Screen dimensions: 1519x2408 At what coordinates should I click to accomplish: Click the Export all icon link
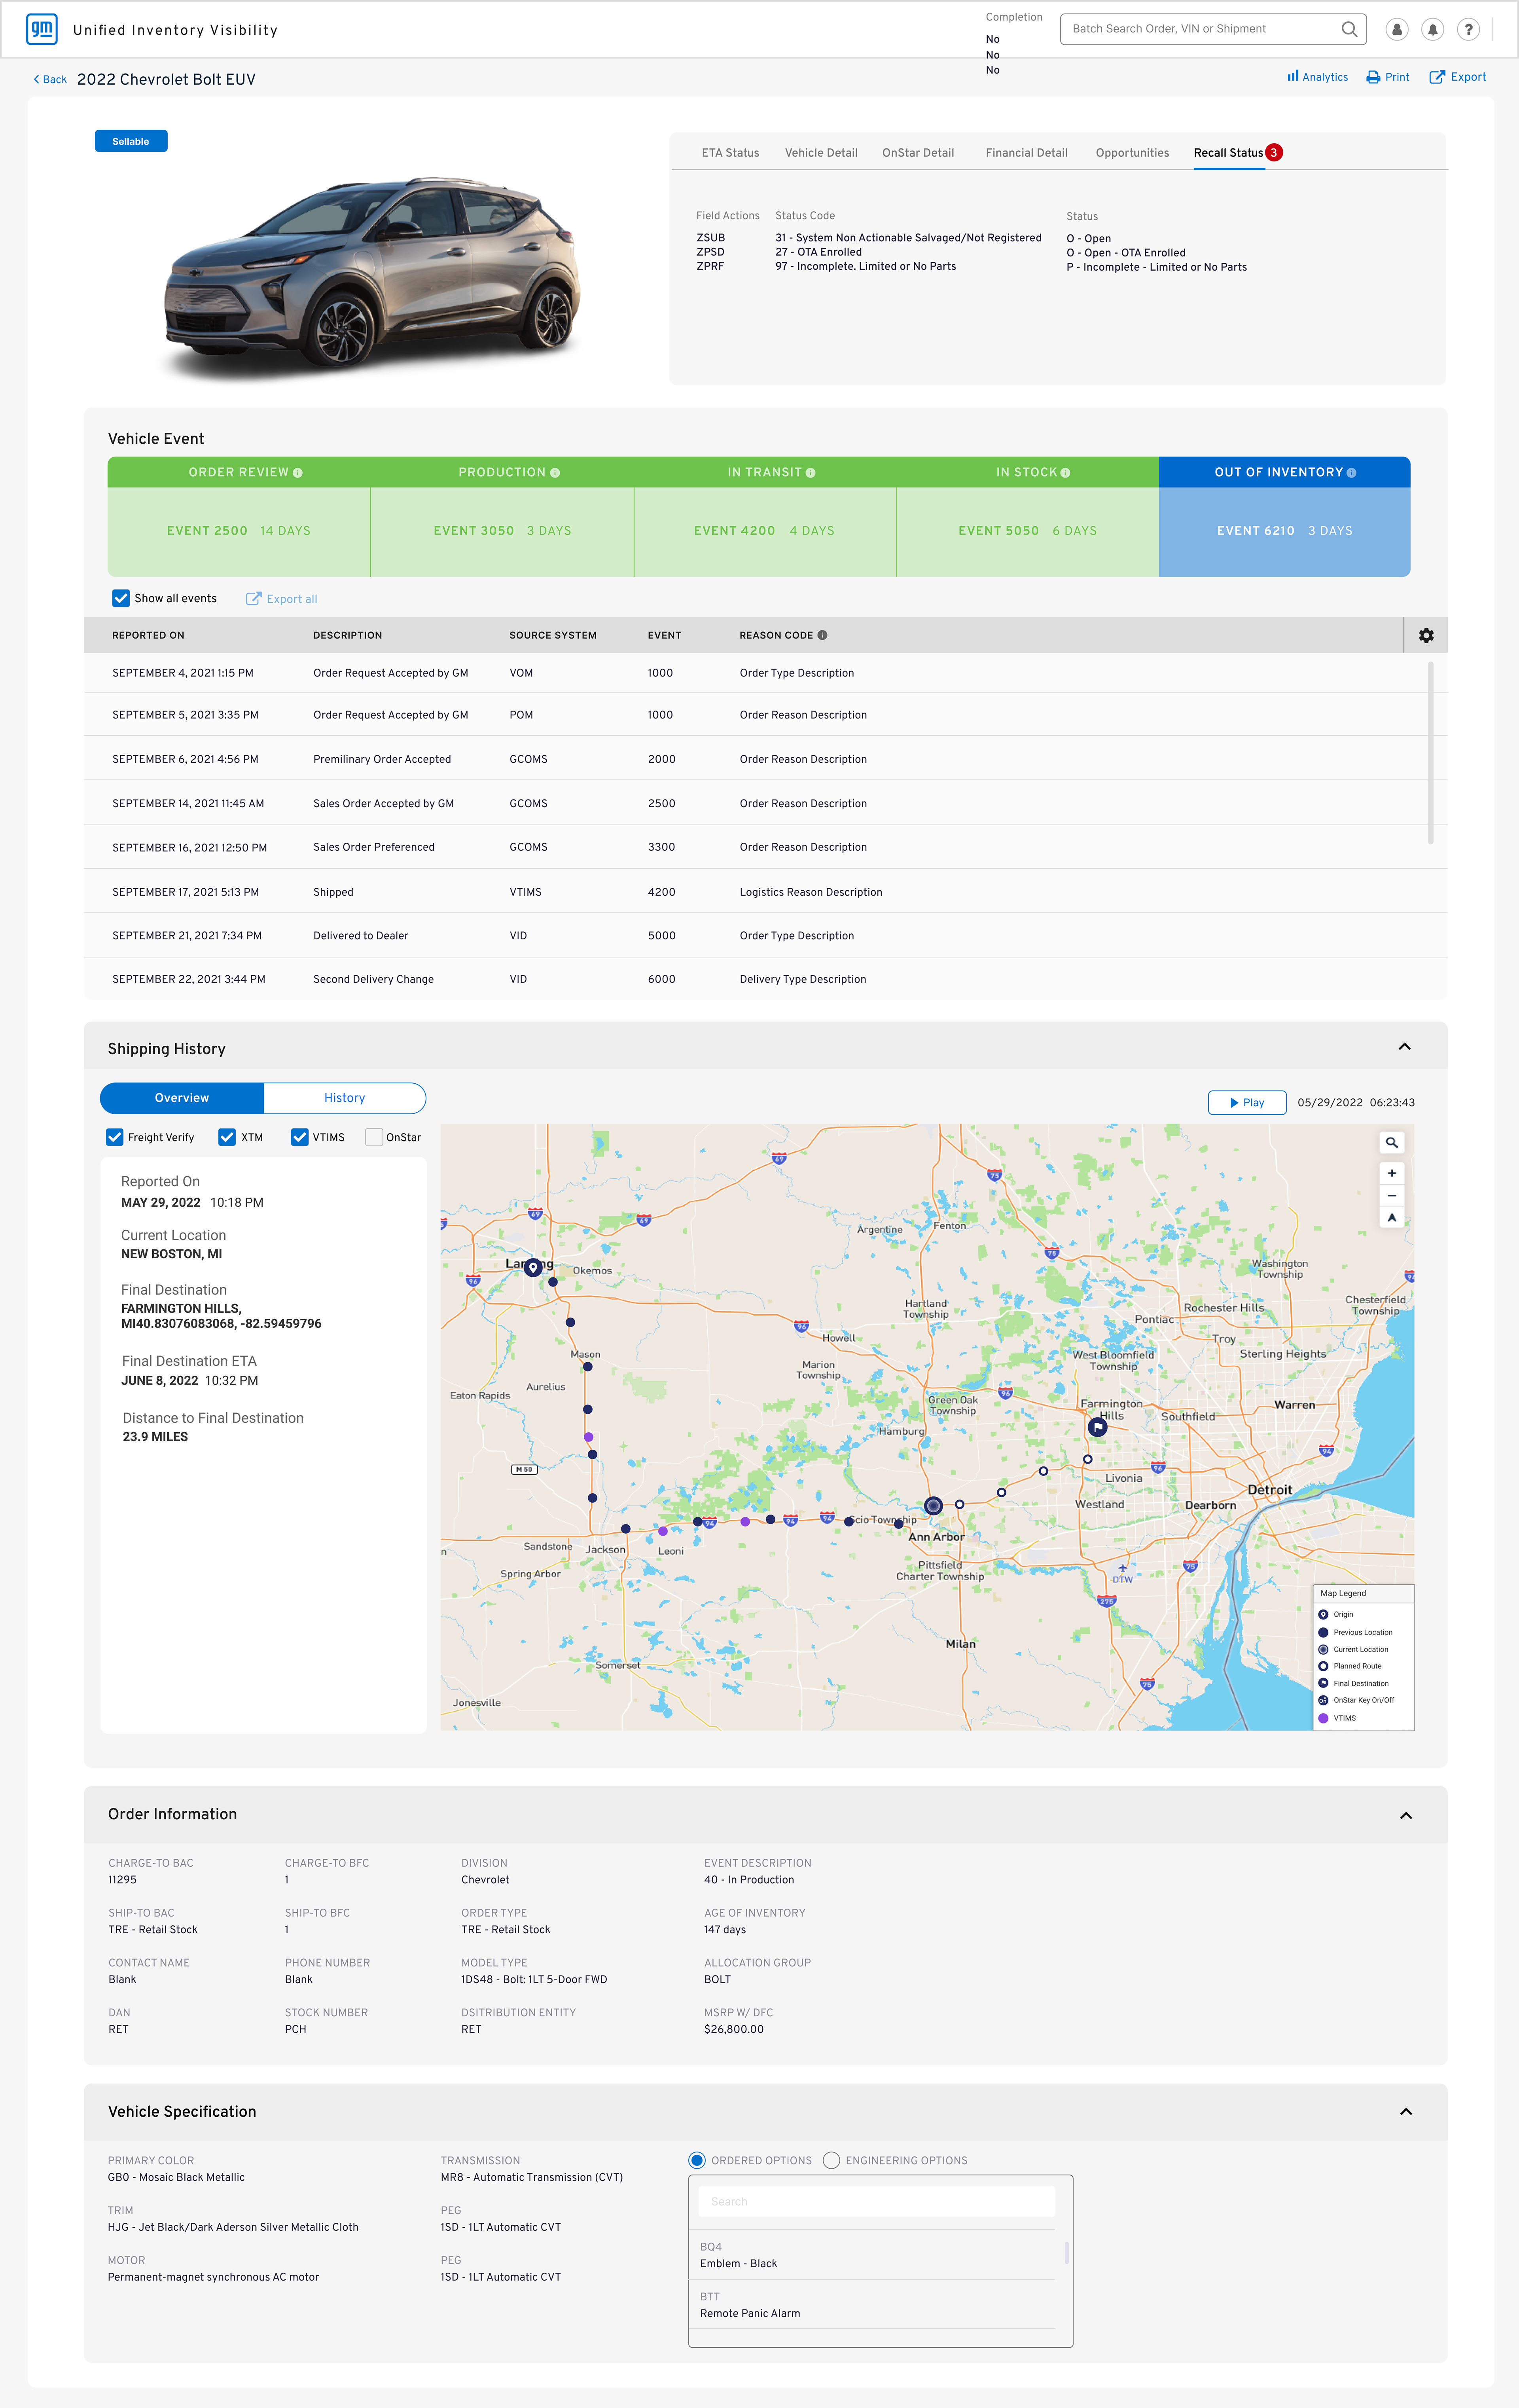coord(282,599)
